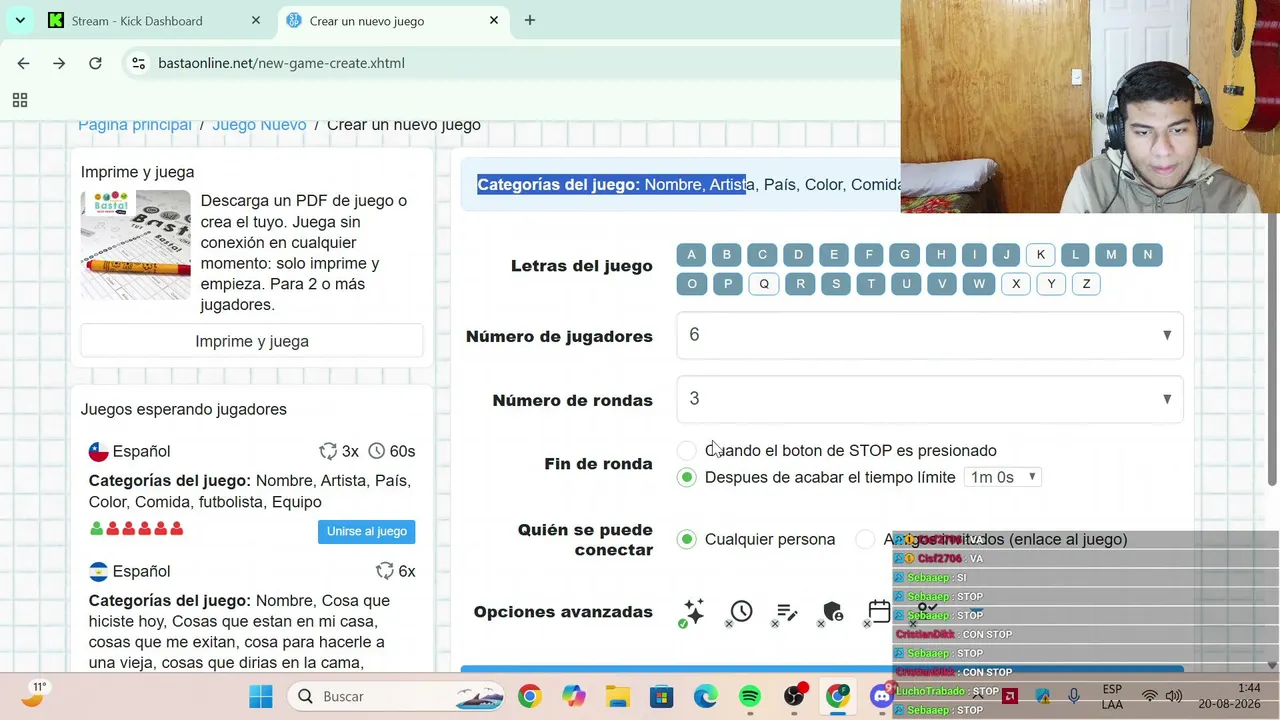This screenshot has height=720, width=1280.
Task: Open Discord from the taskbar
Action: pyautogui.click(x=881, y=696)
